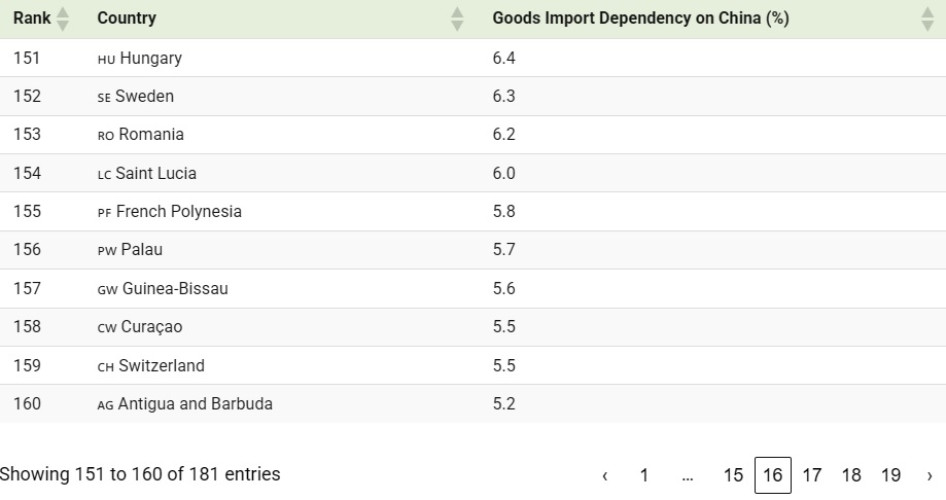The height and width of the screenshot is (500, 946).
Task: Navigate to page 17
Action: pos(812,474)
